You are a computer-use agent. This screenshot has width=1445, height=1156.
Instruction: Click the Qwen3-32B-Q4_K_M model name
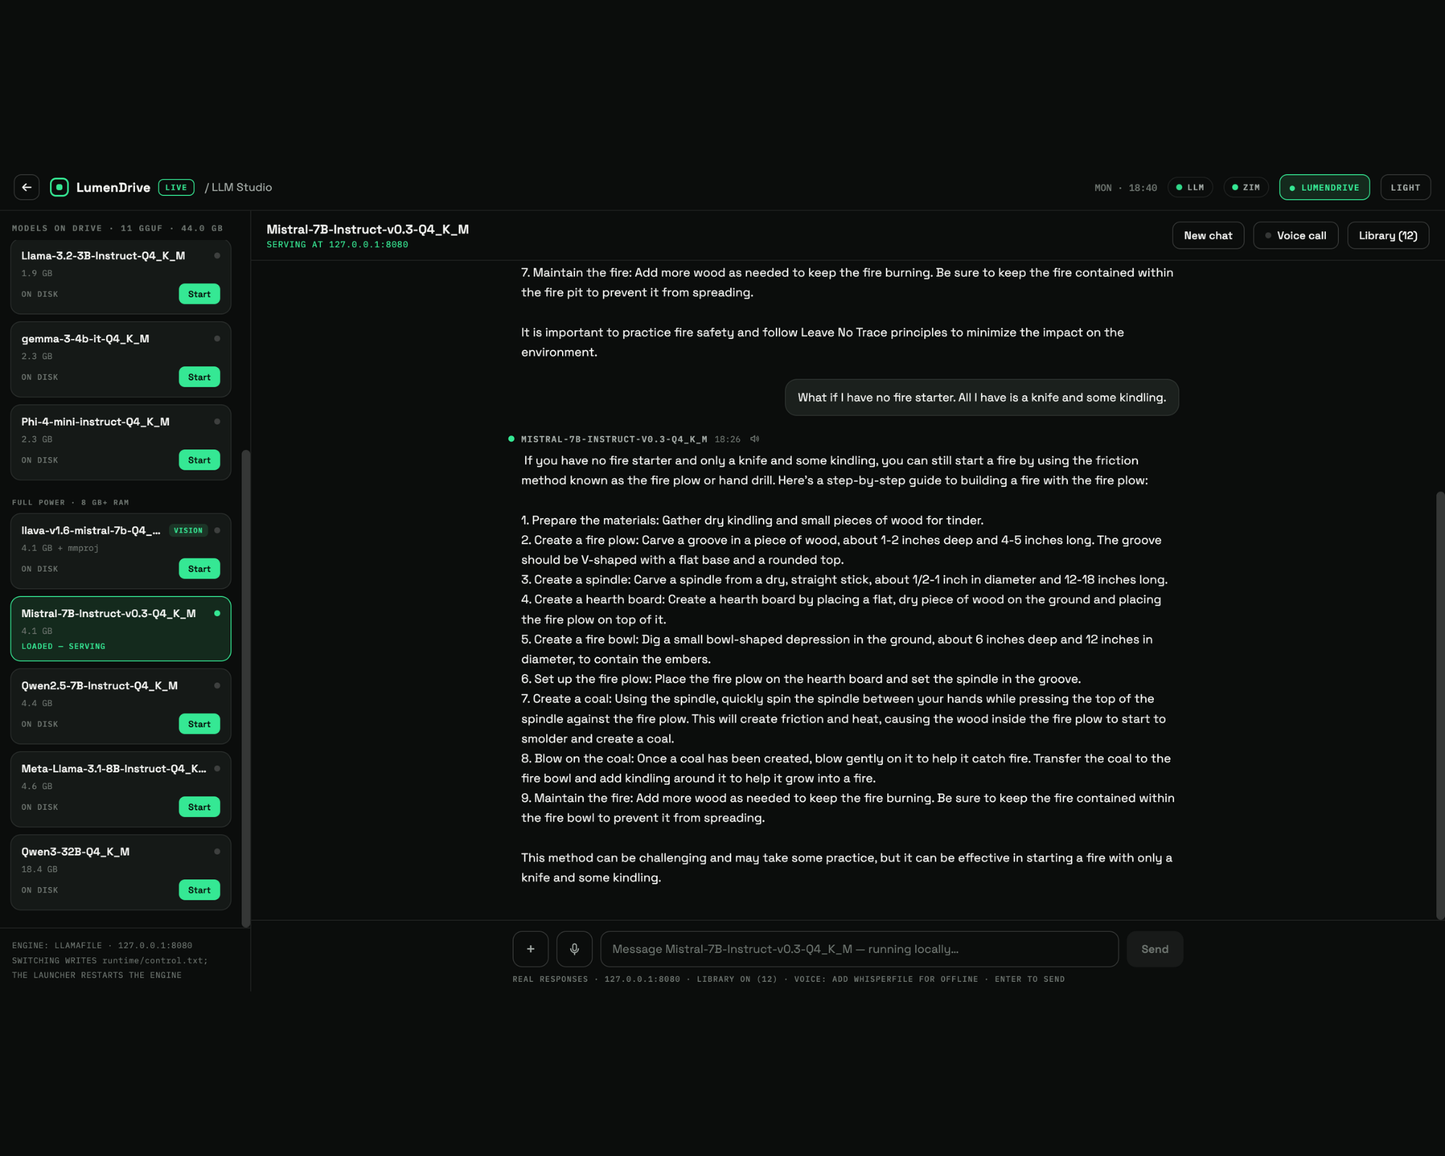(75, 852)
